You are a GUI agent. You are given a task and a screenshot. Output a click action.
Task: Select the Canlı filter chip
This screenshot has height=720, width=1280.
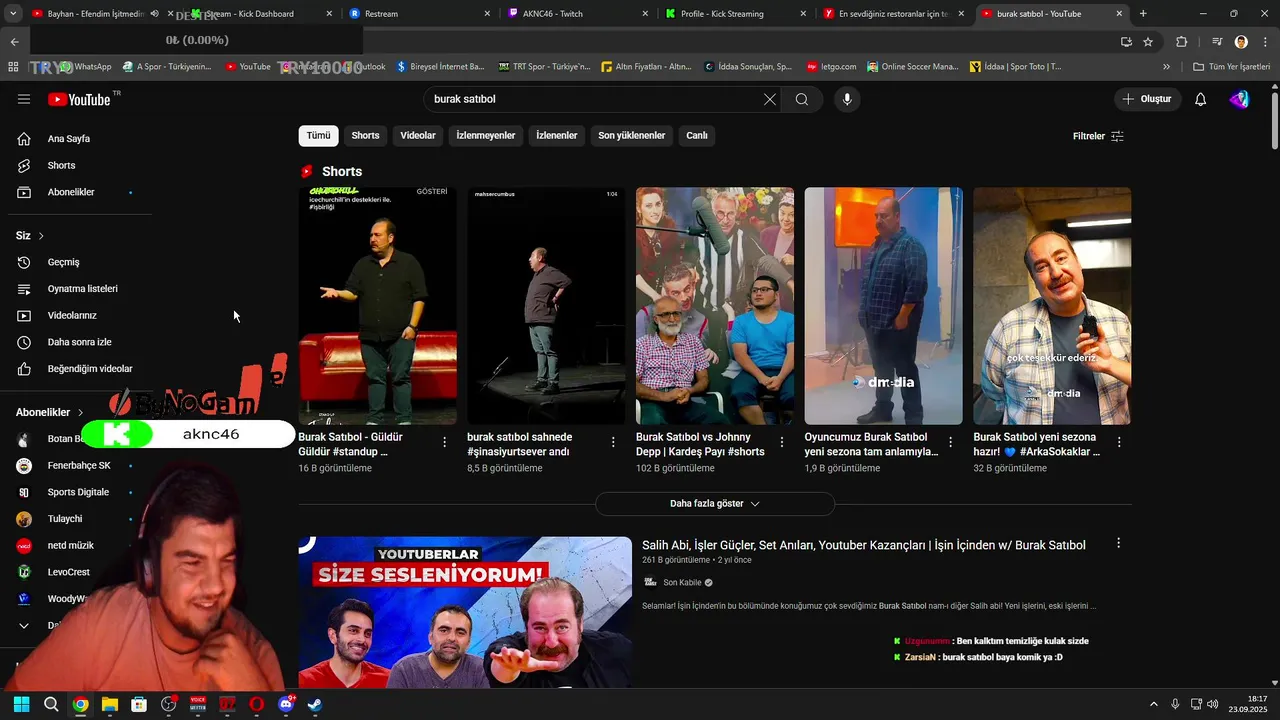tap(697, 136)
